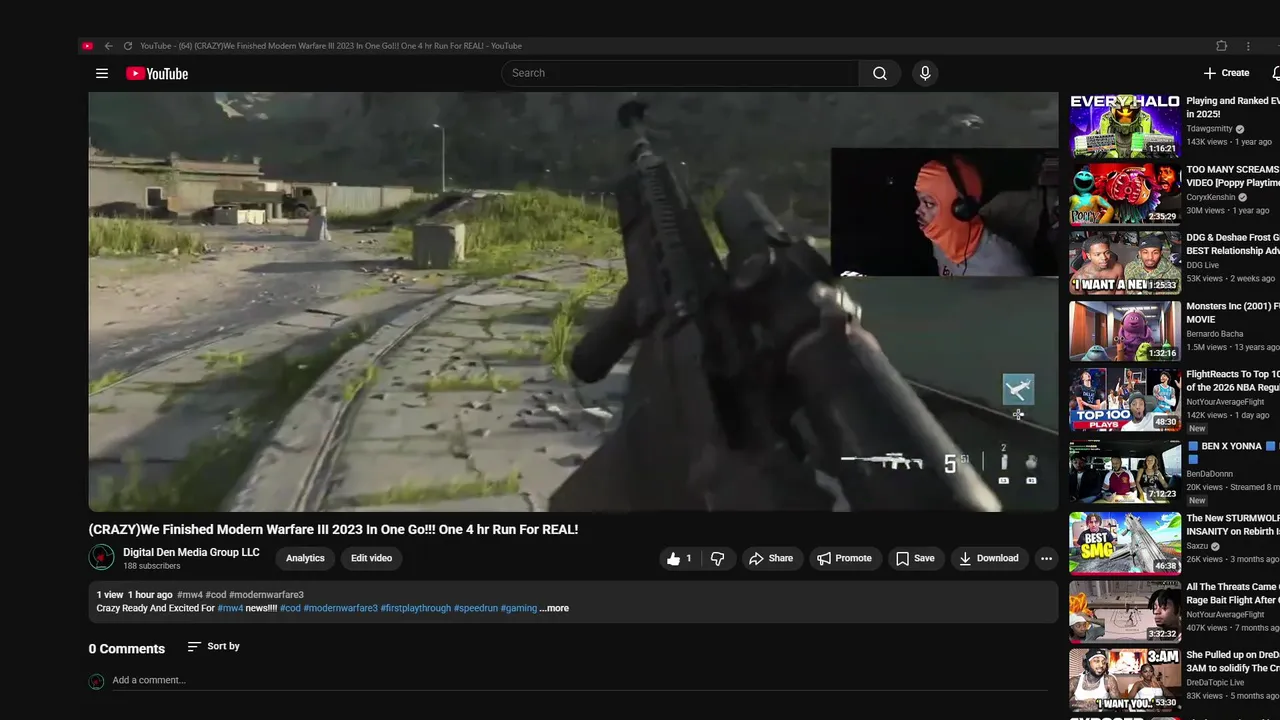Open BEN X YONNA stream thumbnail
The image size is (1280, 720).
[x=1125, y=470]
